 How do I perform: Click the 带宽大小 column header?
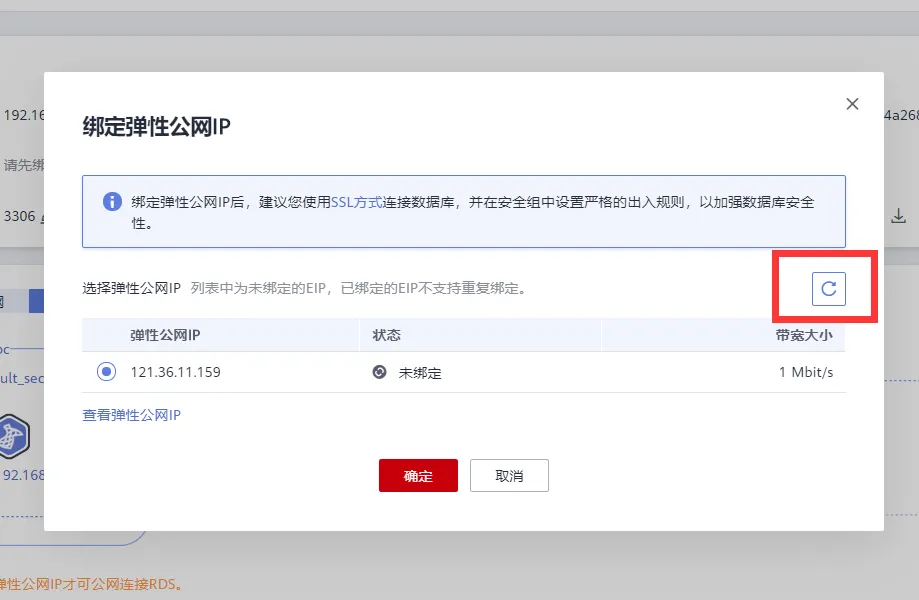[804, 335]
